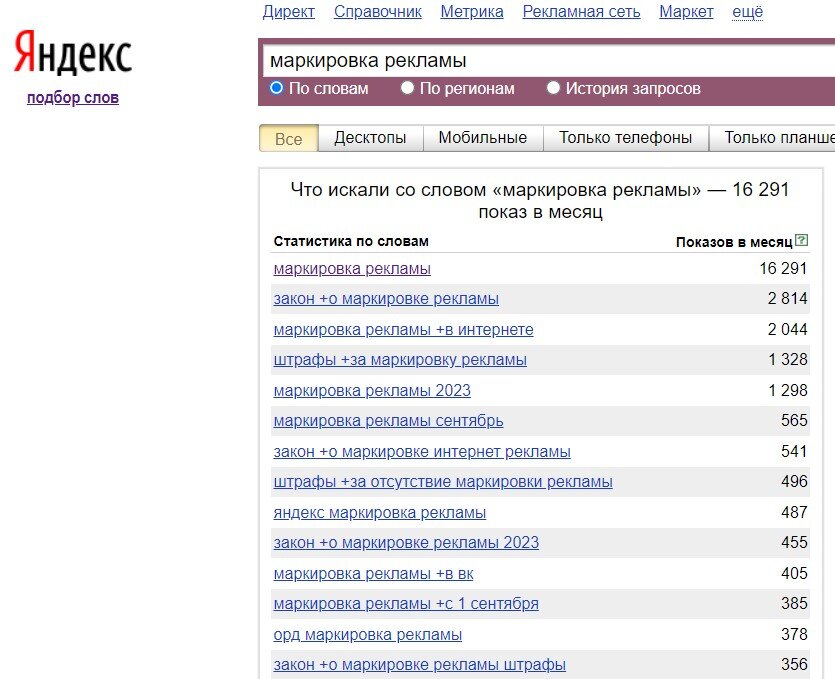Open the help icon beside Показов в месяц
This screenshot has height=679, width=835.
coord(801,240)
